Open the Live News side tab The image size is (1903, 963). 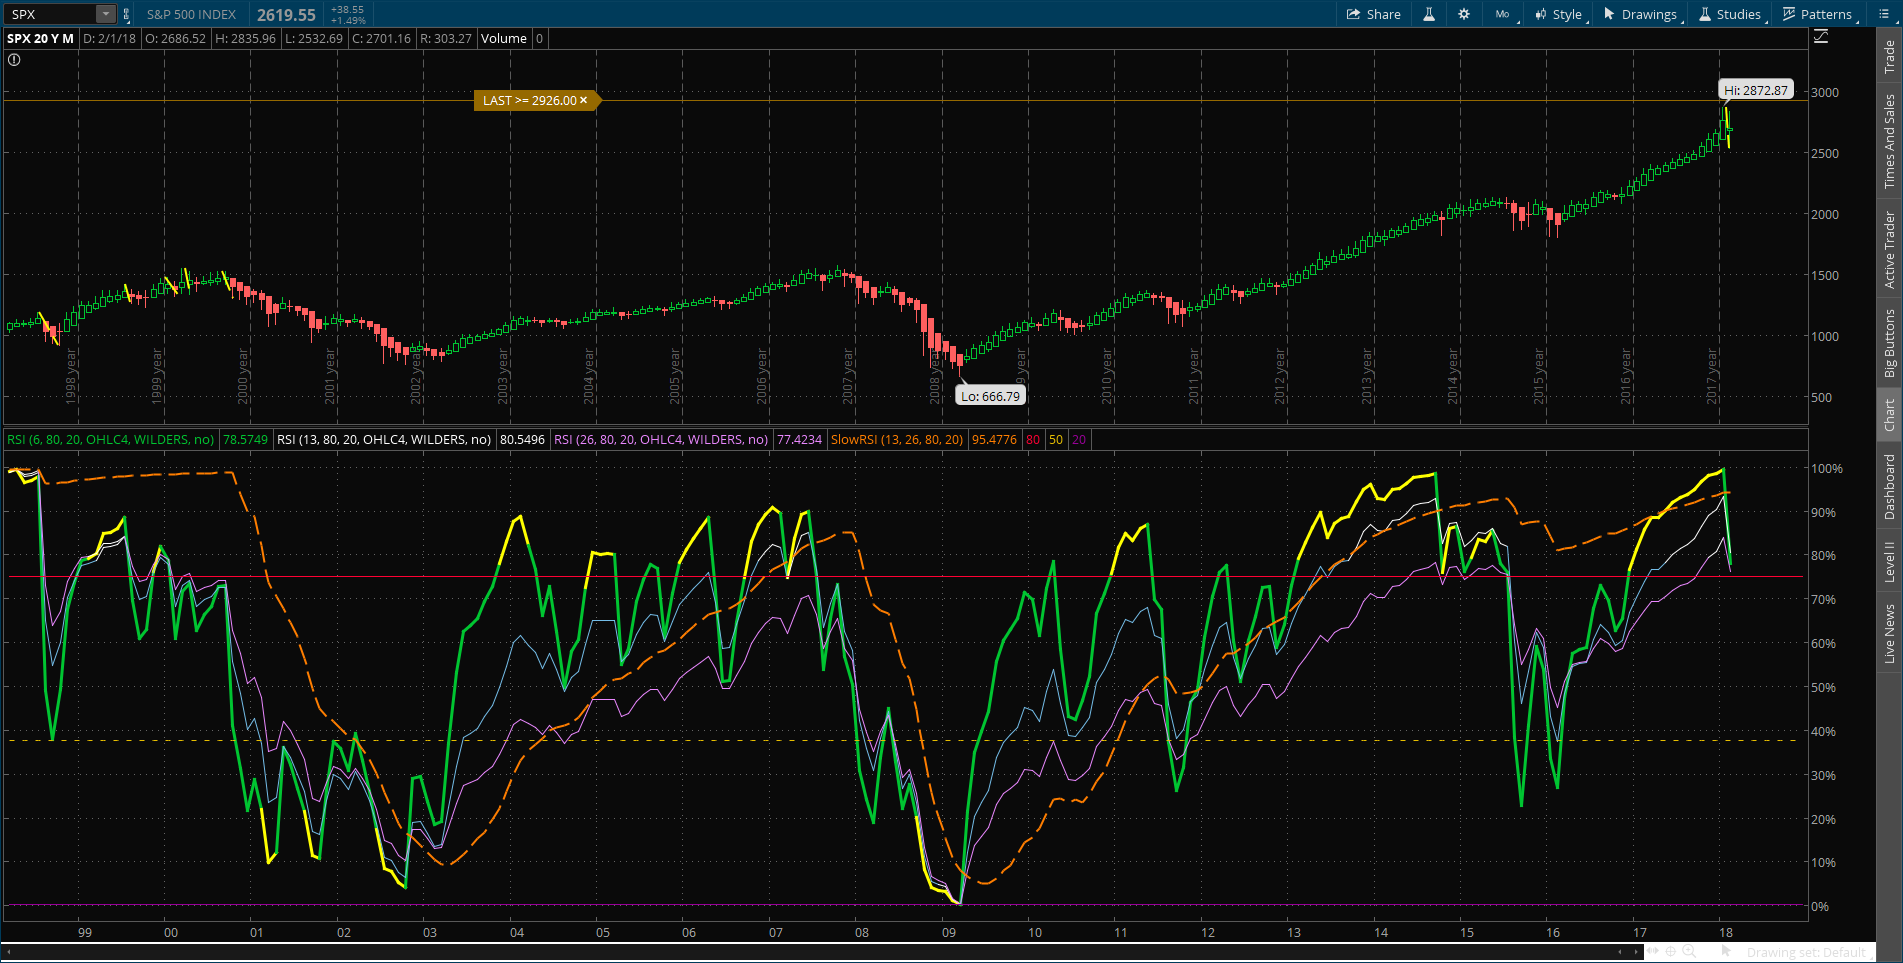[1889, 632]
